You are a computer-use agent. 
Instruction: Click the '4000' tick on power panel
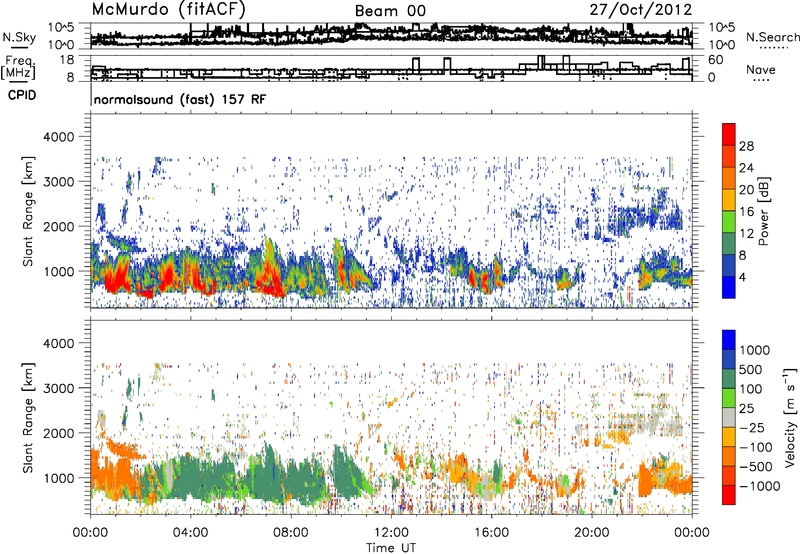pyautogui.click(x=58, y=137)
